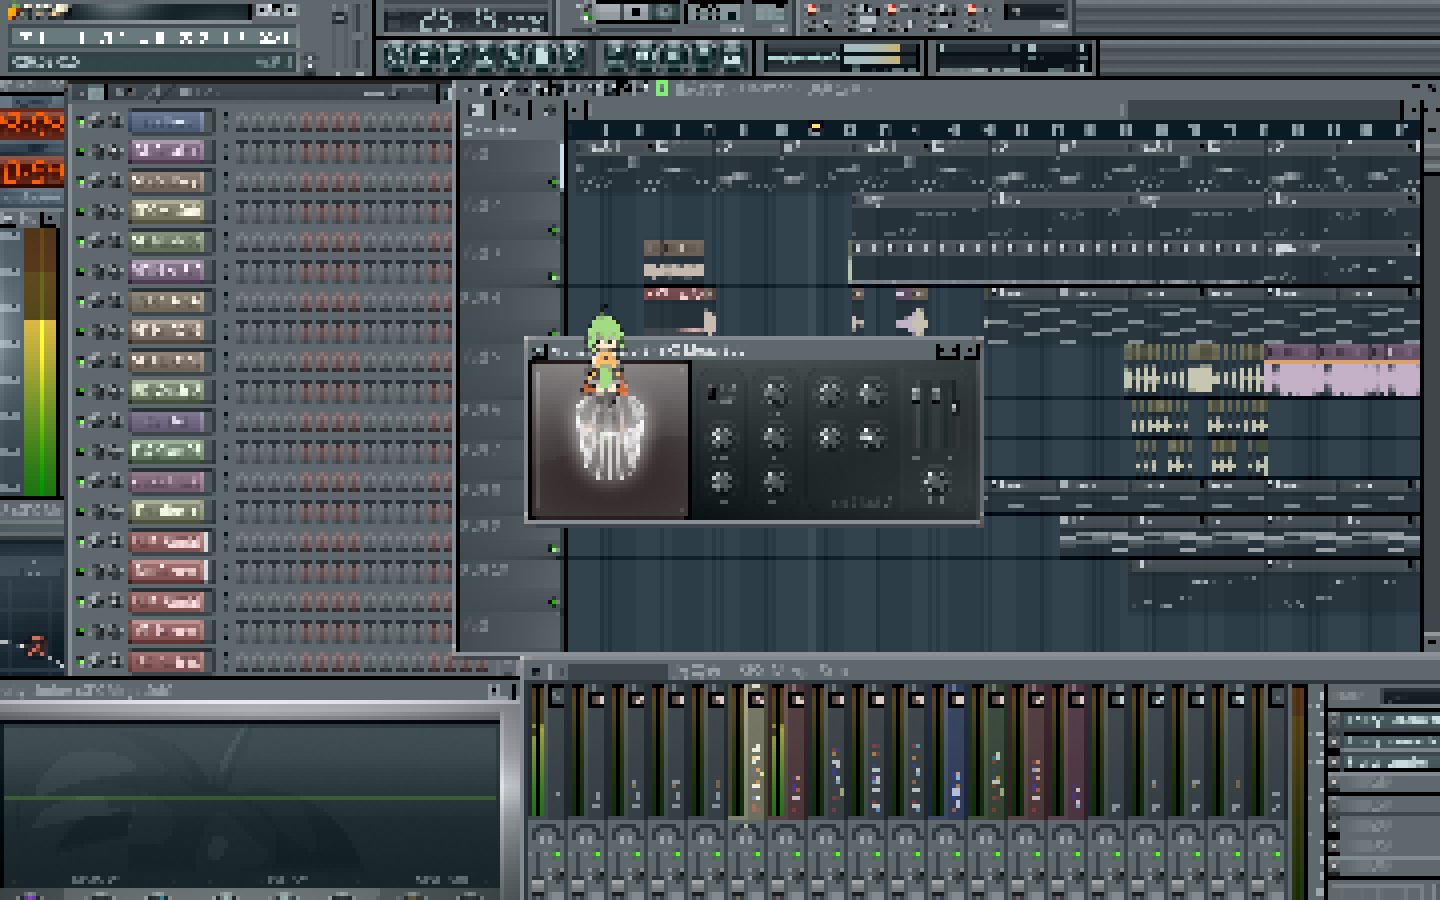Screen dimensions: 1440x900
Task: Select the pink audio clip in the Playlist
Action: (x=1341, y=370)
